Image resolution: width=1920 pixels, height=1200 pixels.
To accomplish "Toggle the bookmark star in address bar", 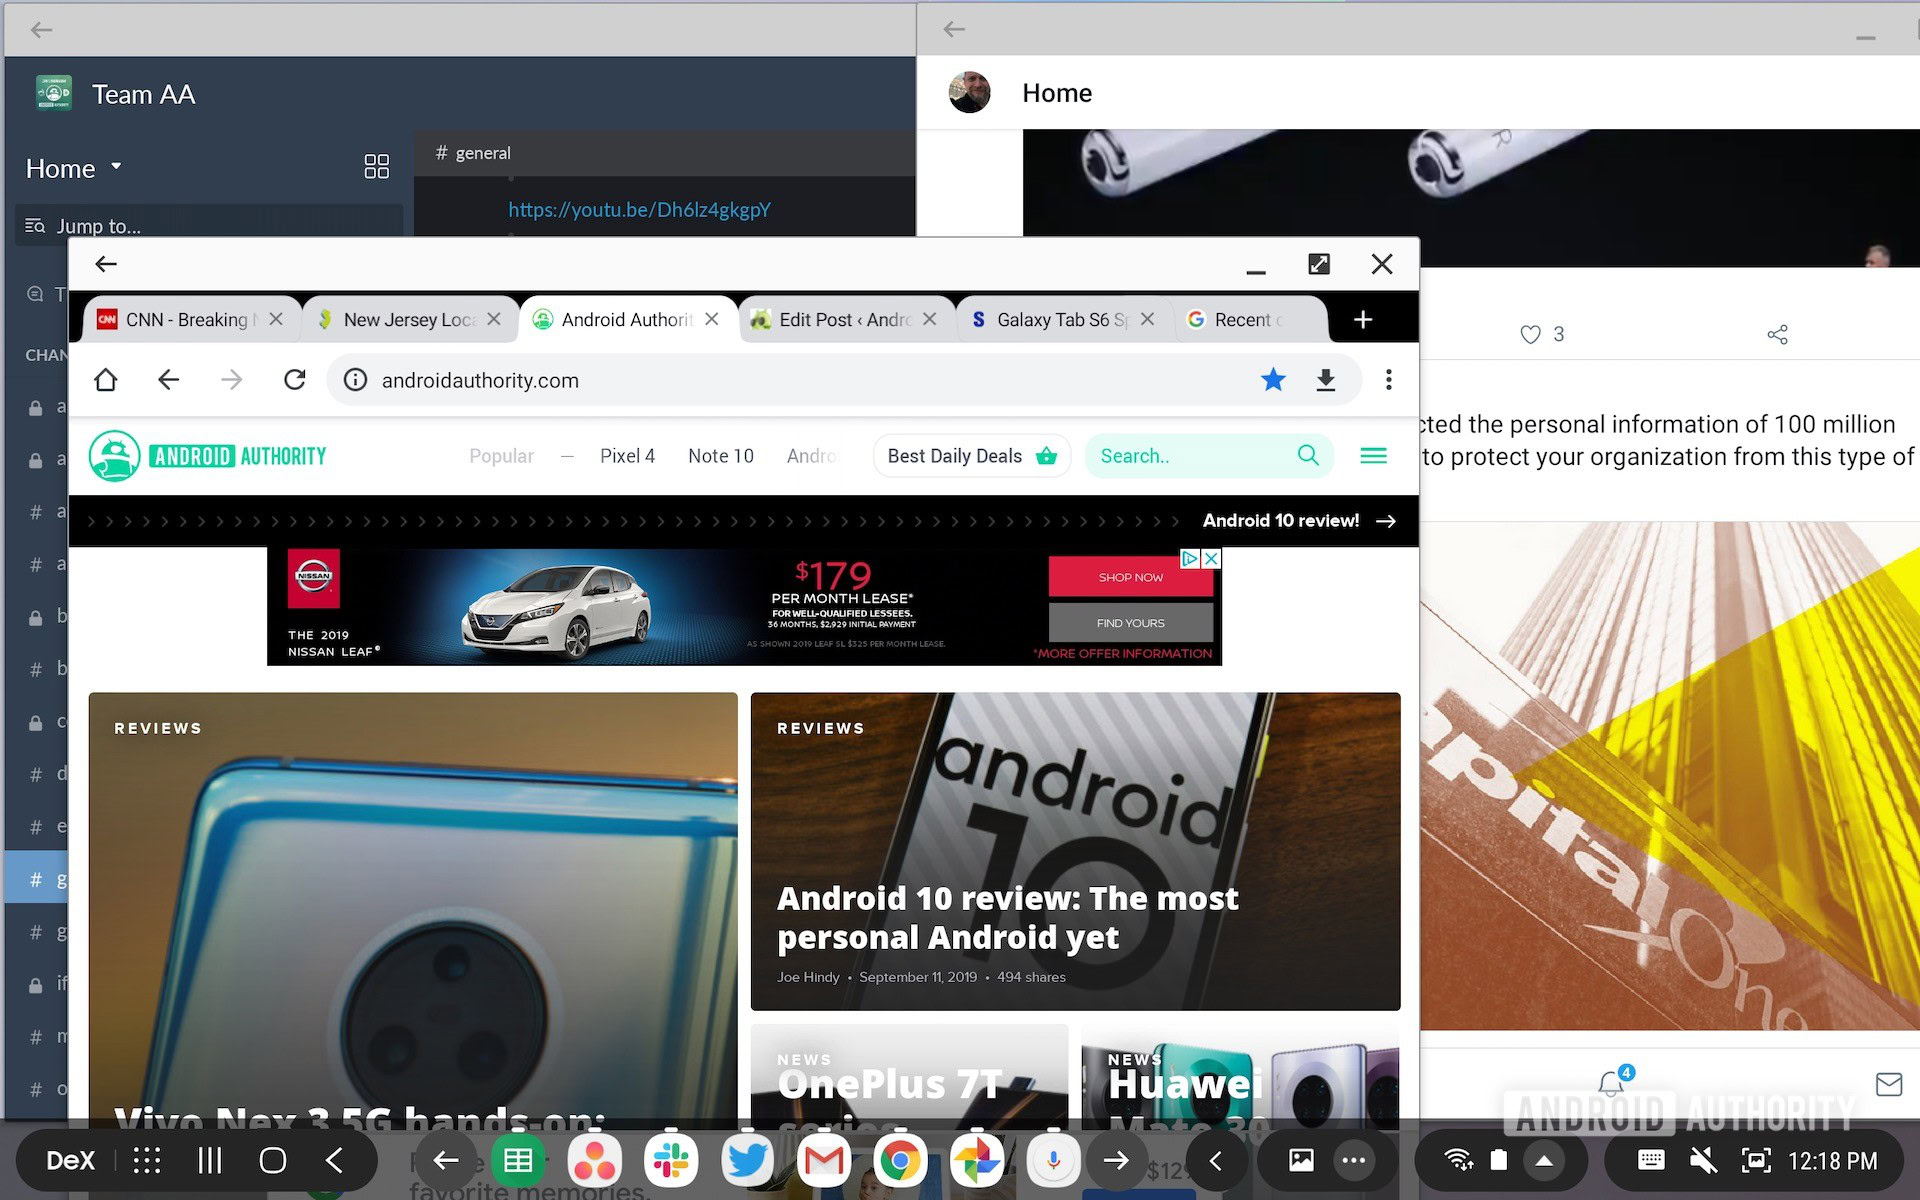I will tap(1272, 380).
